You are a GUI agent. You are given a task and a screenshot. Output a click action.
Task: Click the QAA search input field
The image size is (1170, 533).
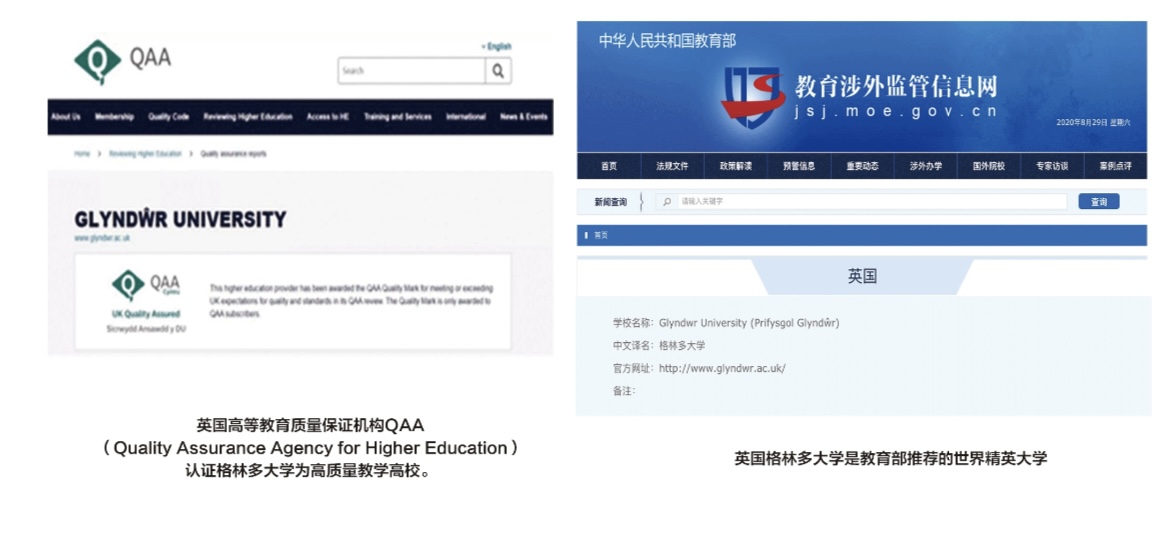(x=411, y=71)
